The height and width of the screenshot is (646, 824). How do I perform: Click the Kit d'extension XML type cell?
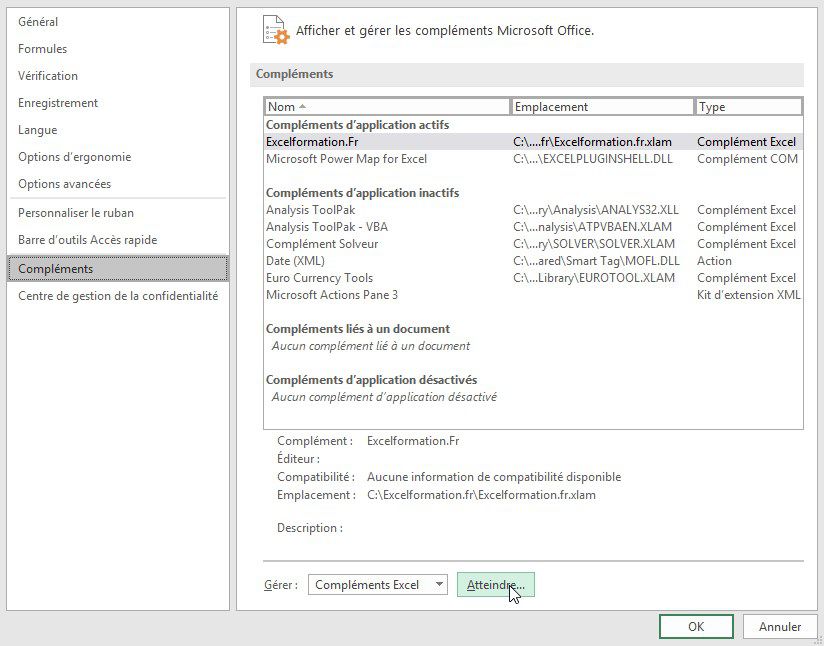[748, 295]
